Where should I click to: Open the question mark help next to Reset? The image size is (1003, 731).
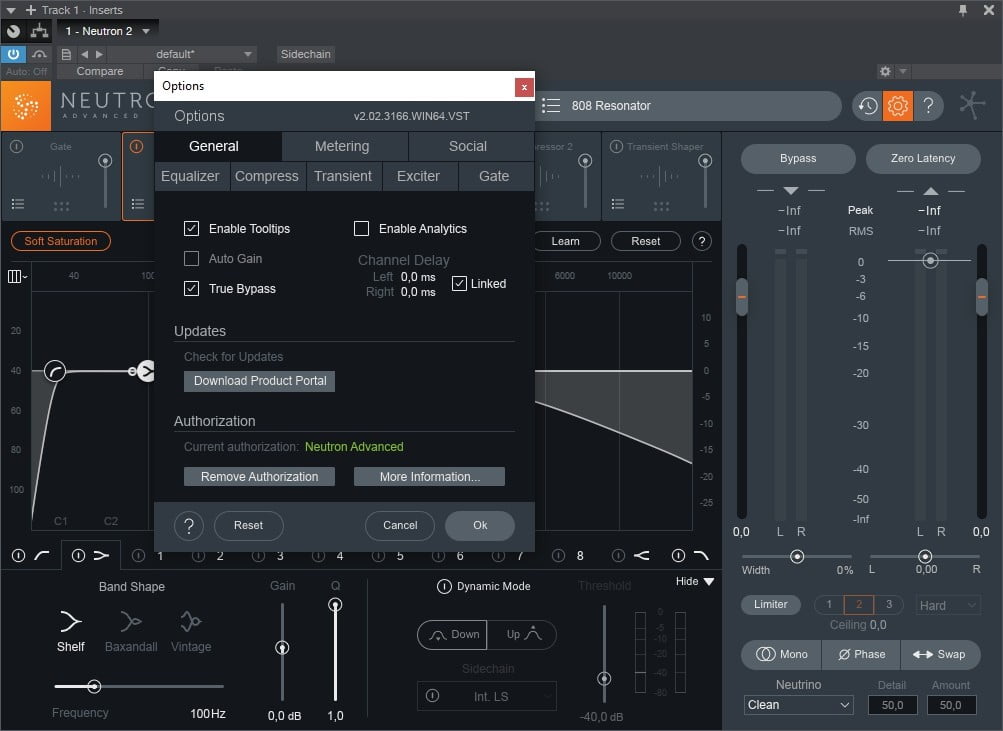point(702,241)
